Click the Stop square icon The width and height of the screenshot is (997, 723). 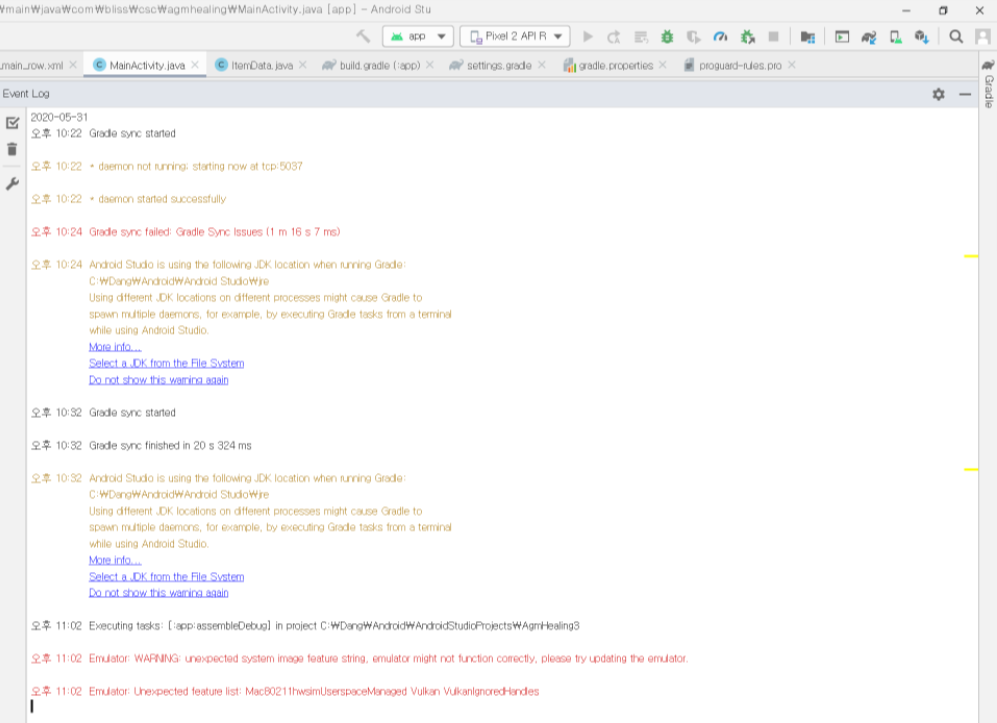774,37
